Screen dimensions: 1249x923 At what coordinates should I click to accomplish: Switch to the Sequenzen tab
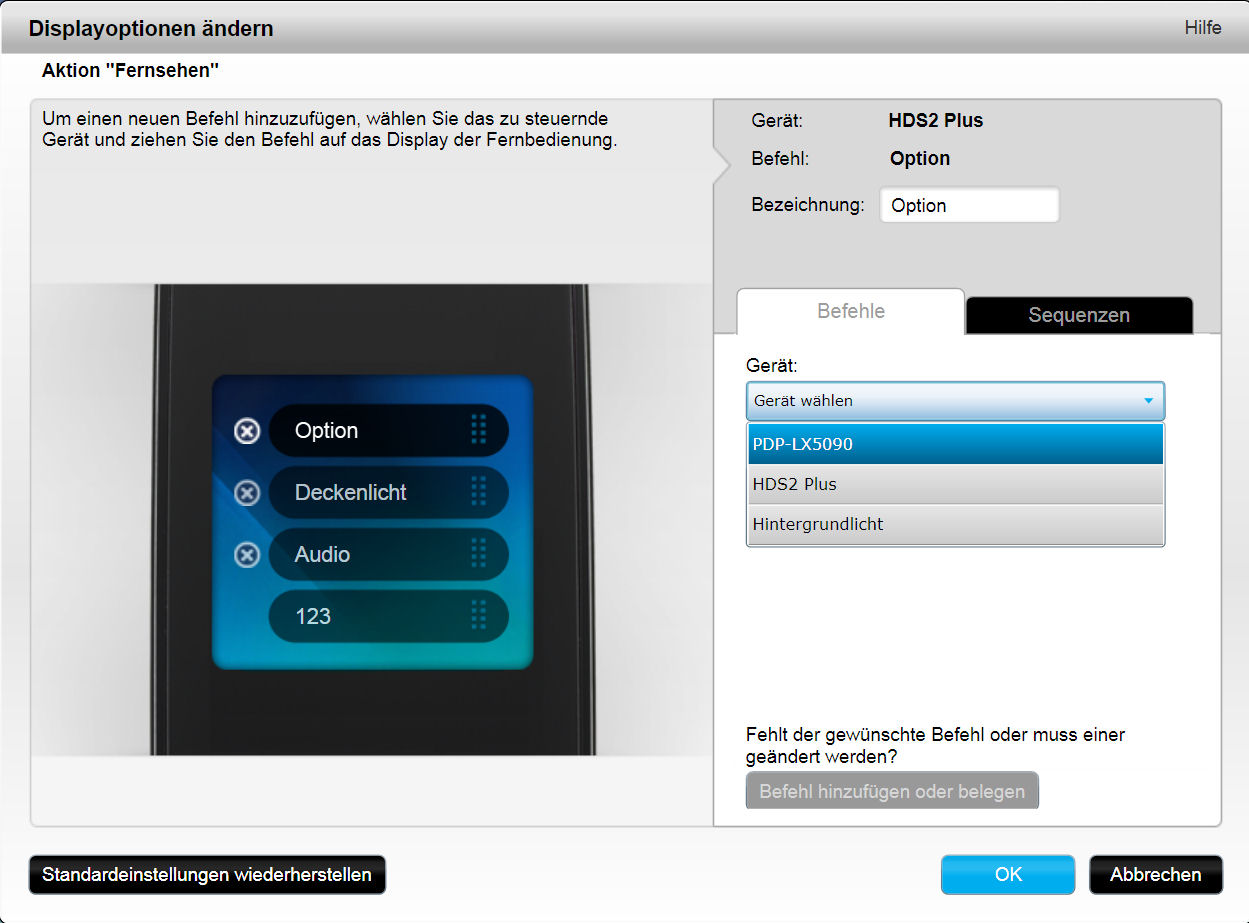[1078, 315]
